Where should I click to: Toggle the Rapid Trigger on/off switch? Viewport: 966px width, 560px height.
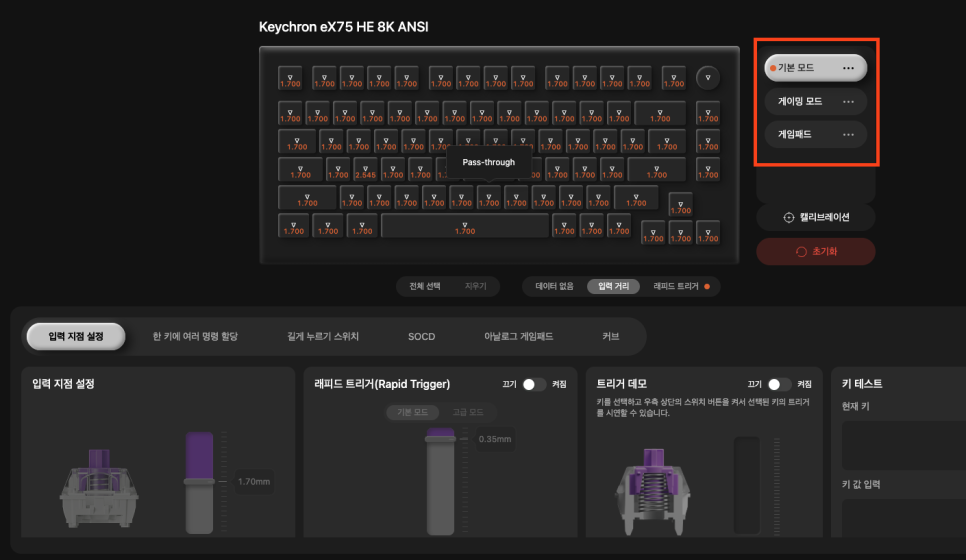(534, 384)
